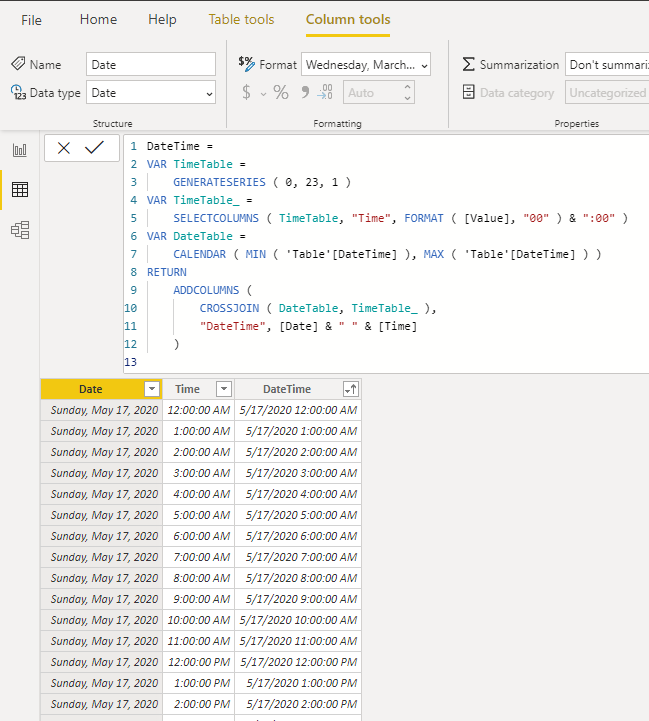649x721 pixels.
Task: Open the Summarization dropdown
Action: (607, 64)
